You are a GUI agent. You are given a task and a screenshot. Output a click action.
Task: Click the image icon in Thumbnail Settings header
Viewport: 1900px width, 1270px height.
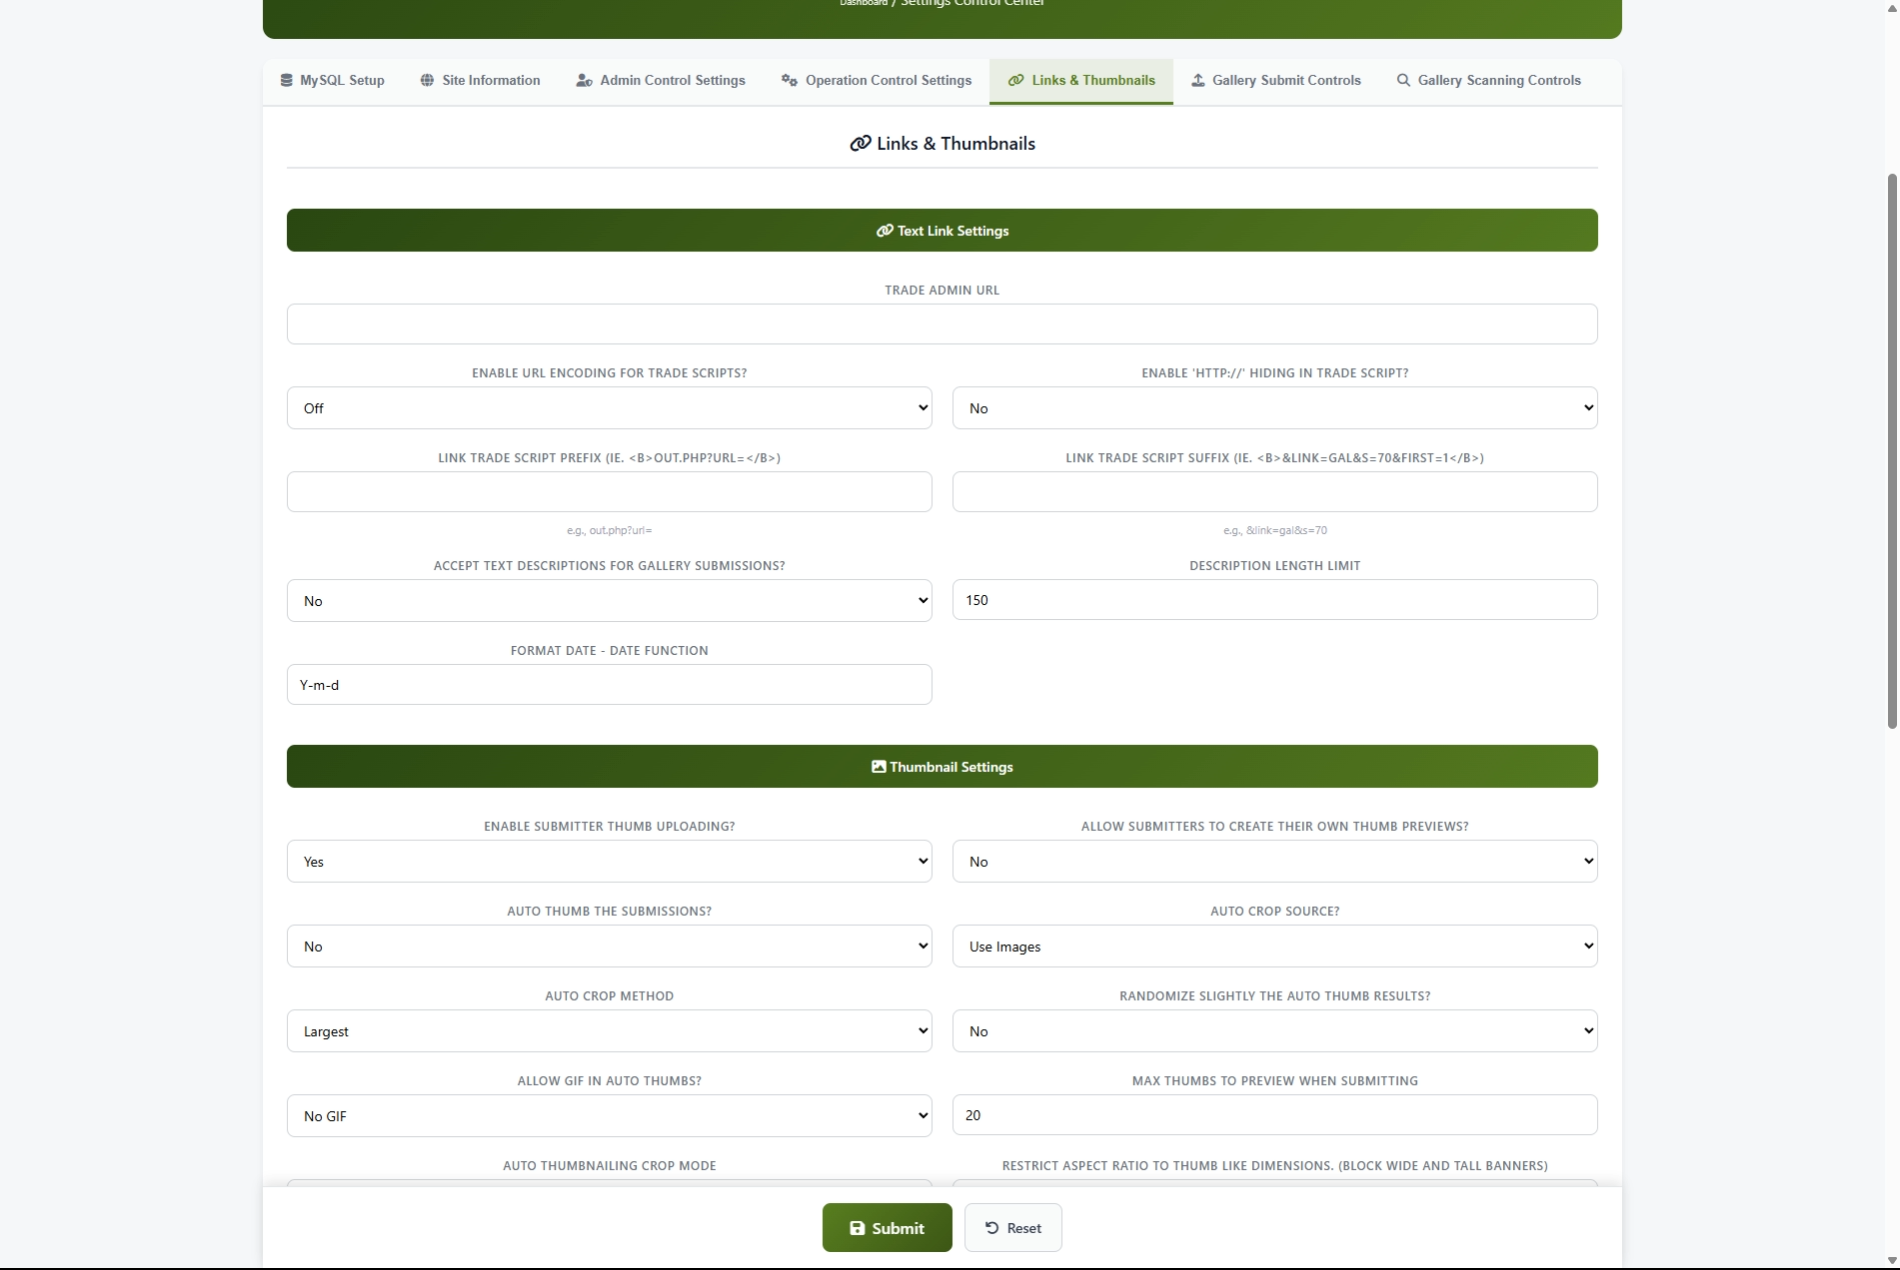tap(878, 767)
